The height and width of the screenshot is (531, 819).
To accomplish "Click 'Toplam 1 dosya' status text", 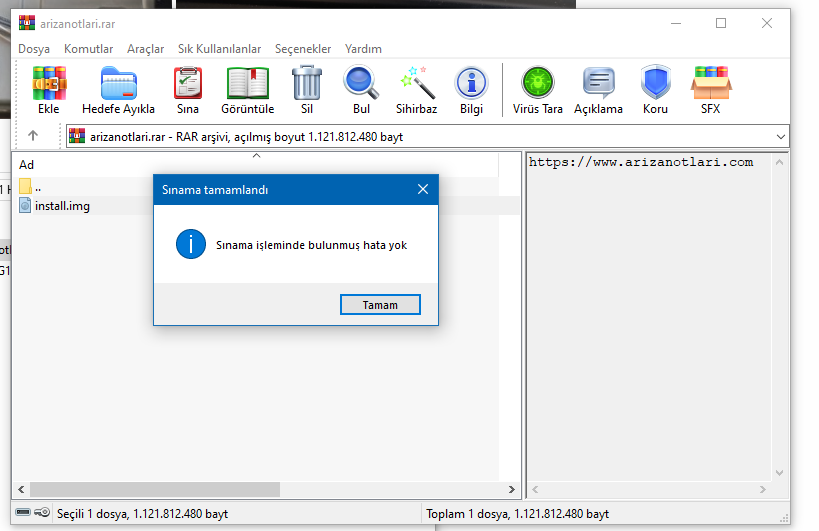I will (x=518, y=514).
